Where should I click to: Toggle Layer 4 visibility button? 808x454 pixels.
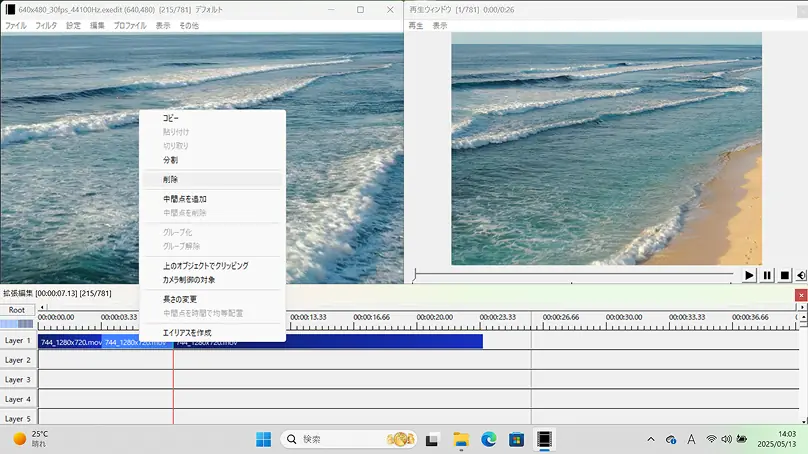coord(18,399)
